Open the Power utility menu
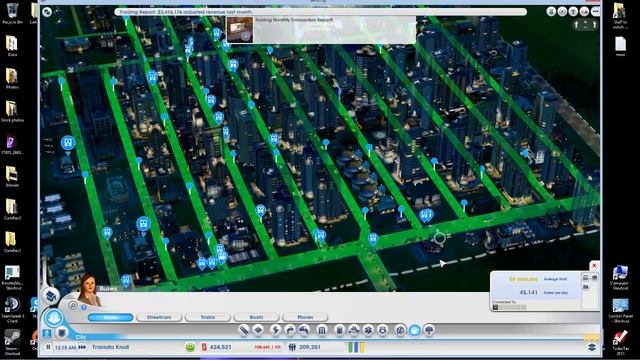 click(x=276, y=330)
